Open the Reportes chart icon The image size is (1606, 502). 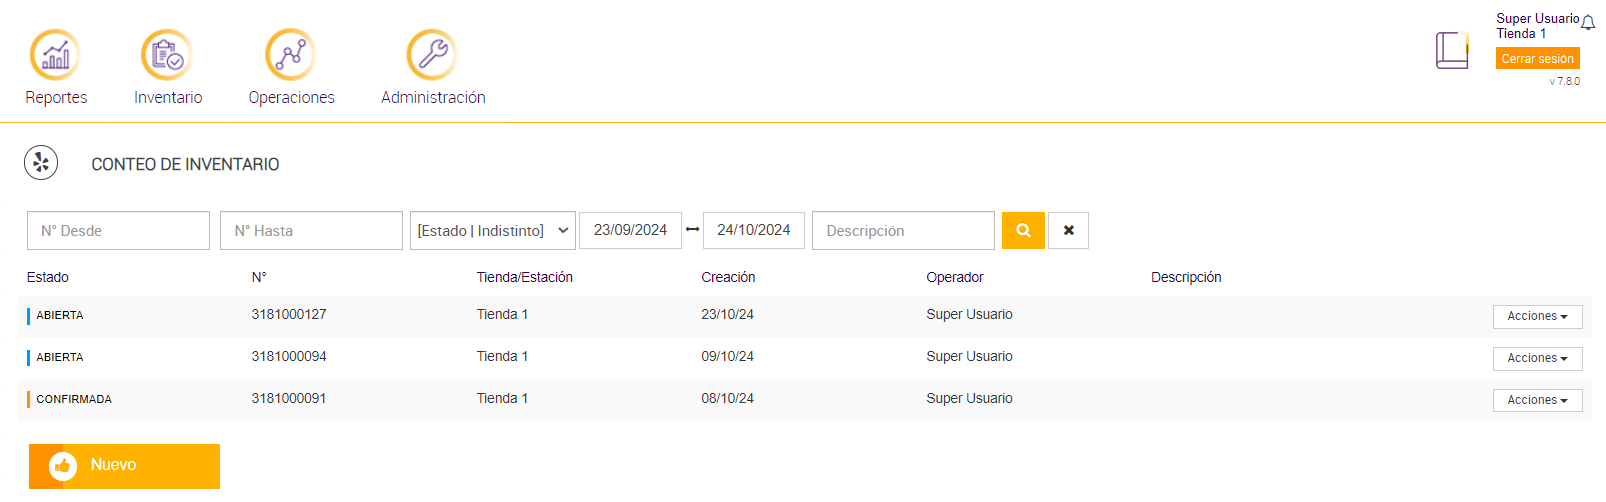click(x=55, y=55)
